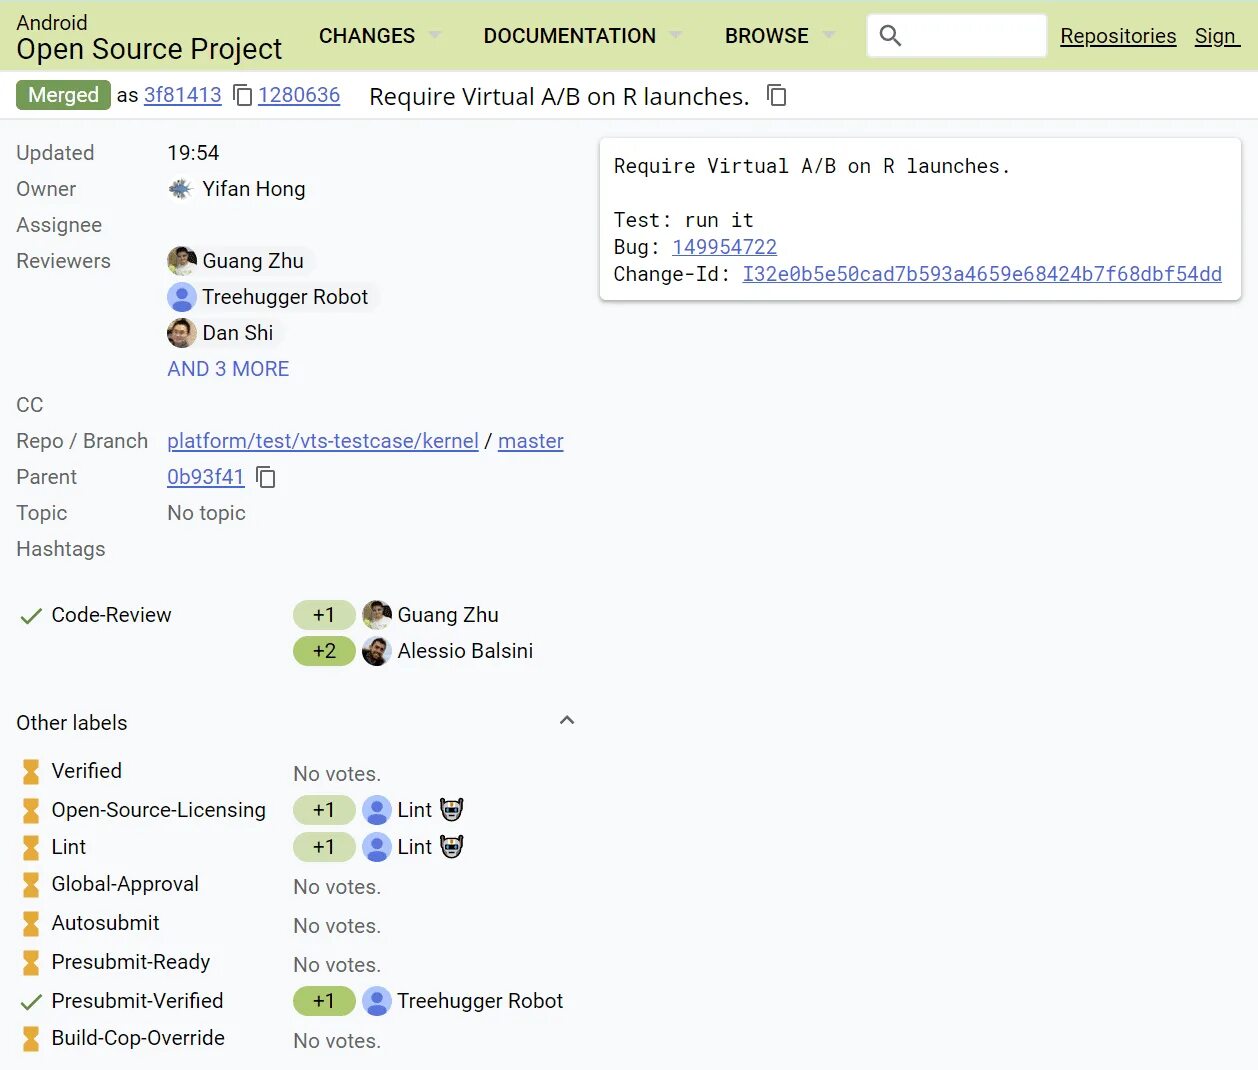
Task: Click the Presubmit-Verified checkmark icon
Action: pos(31,1002)
